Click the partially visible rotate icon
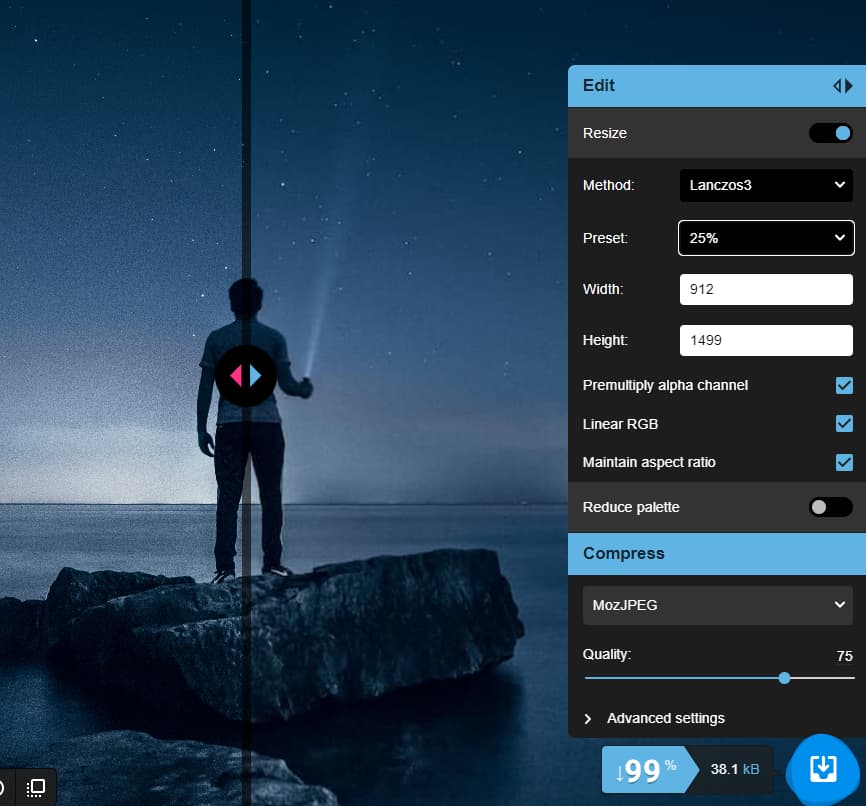 click(x=3, y=787)
